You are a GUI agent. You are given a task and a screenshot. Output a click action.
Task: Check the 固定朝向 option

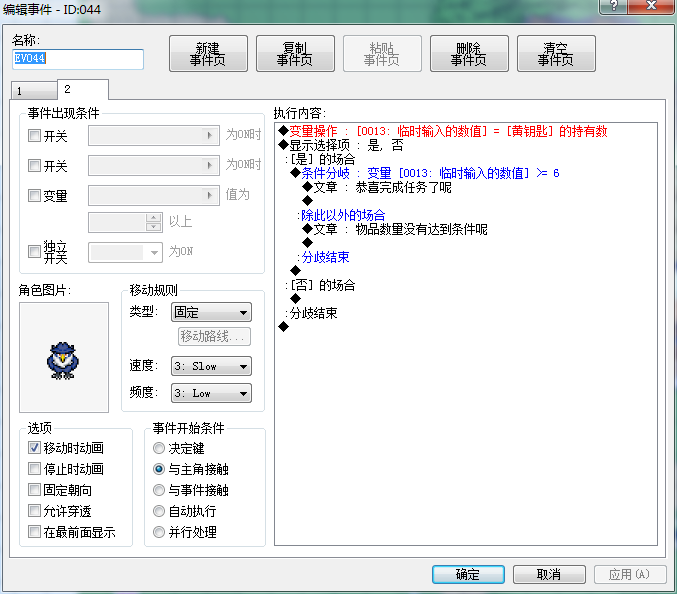click(x=34, y=490)
